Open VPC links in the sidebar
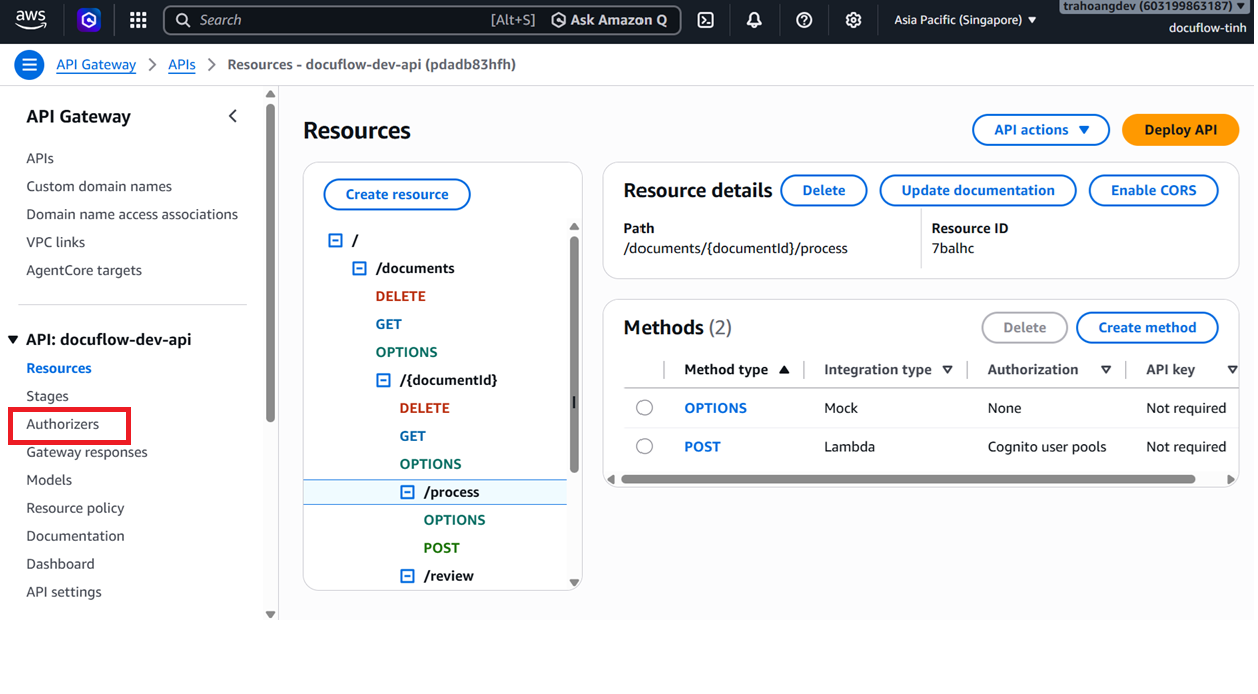Viewport: 1258px width, 694px height. (56, 242)
